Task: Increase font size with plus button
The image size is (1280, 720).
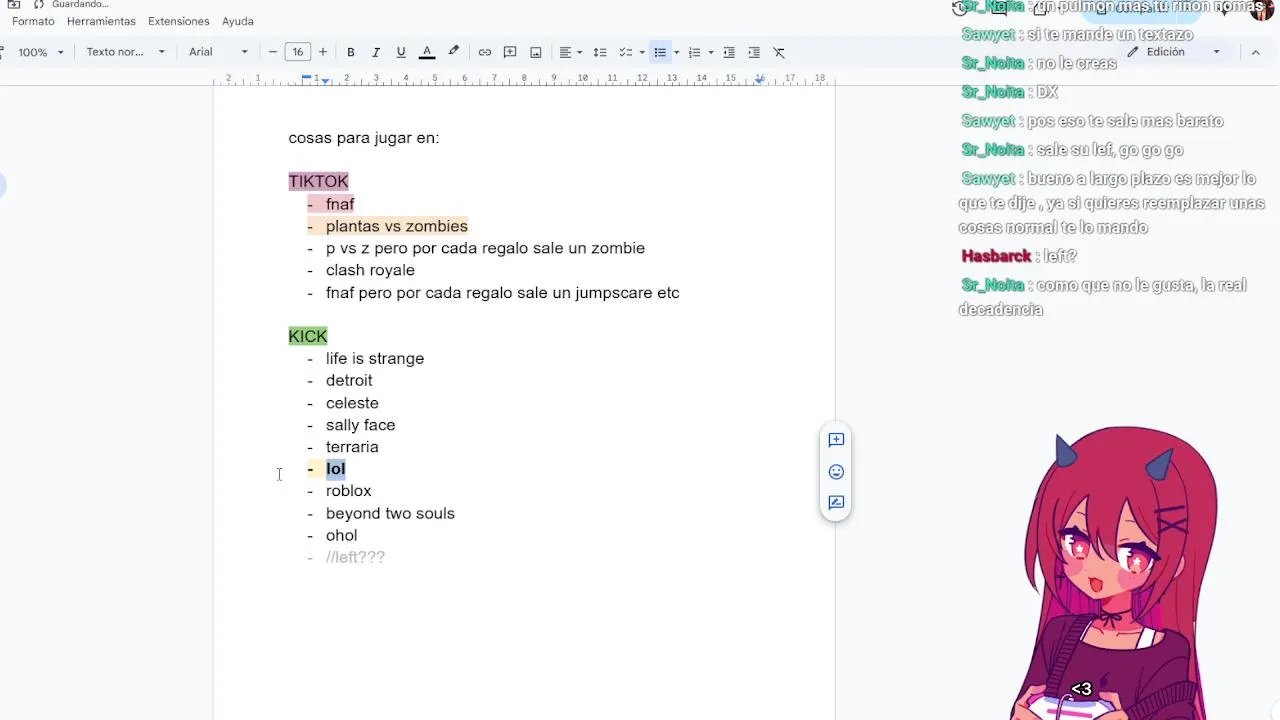Action: click(x=322, y=52)
